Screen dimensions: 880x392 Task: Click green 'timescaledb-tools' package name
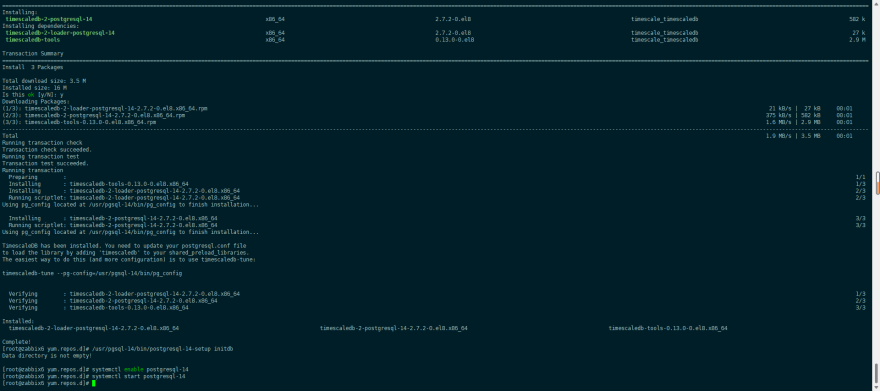point(33,40)
